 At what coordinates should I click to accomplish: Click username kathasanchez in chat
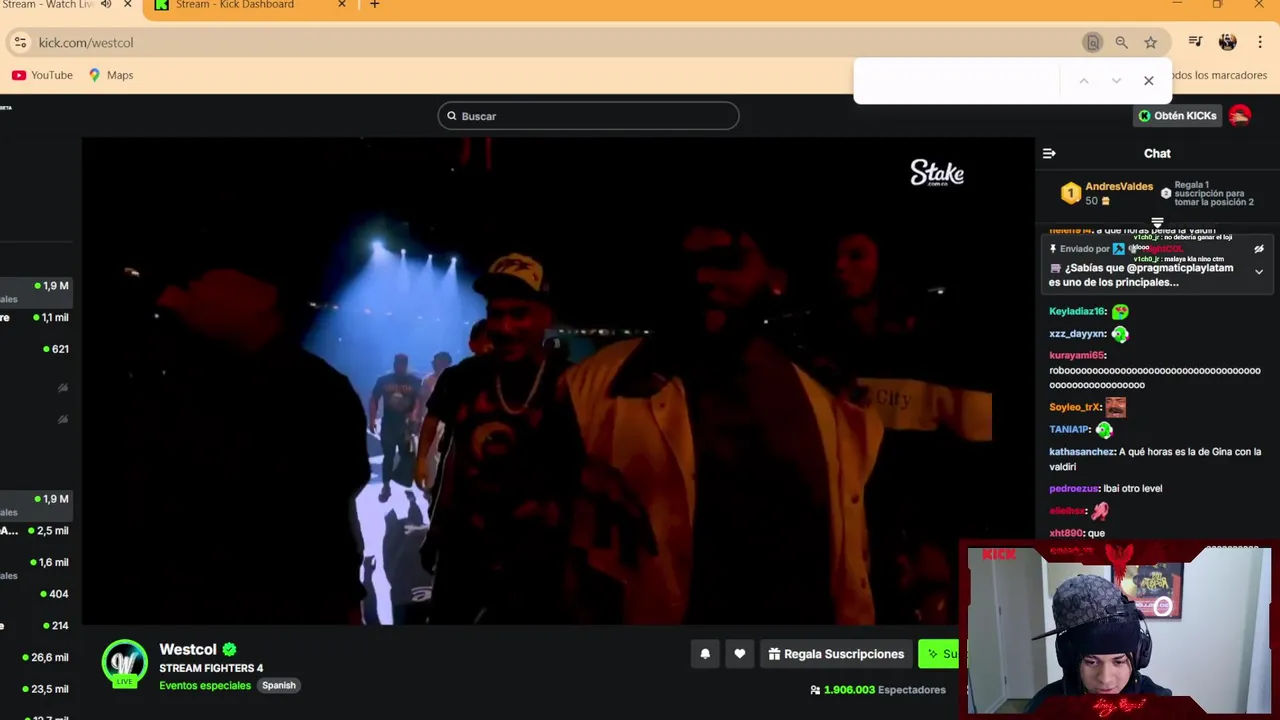[x=1081, y=452]
